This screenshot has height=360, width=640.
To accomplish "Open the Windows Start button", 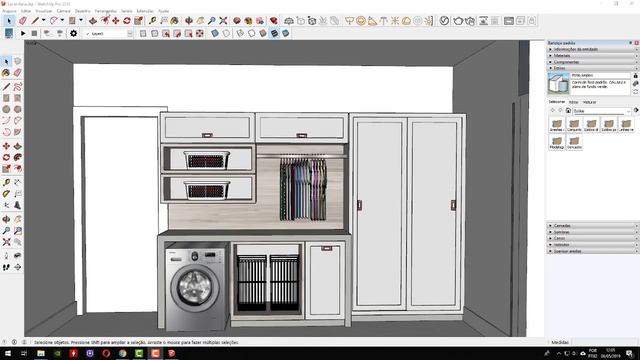I will [7, 353].
